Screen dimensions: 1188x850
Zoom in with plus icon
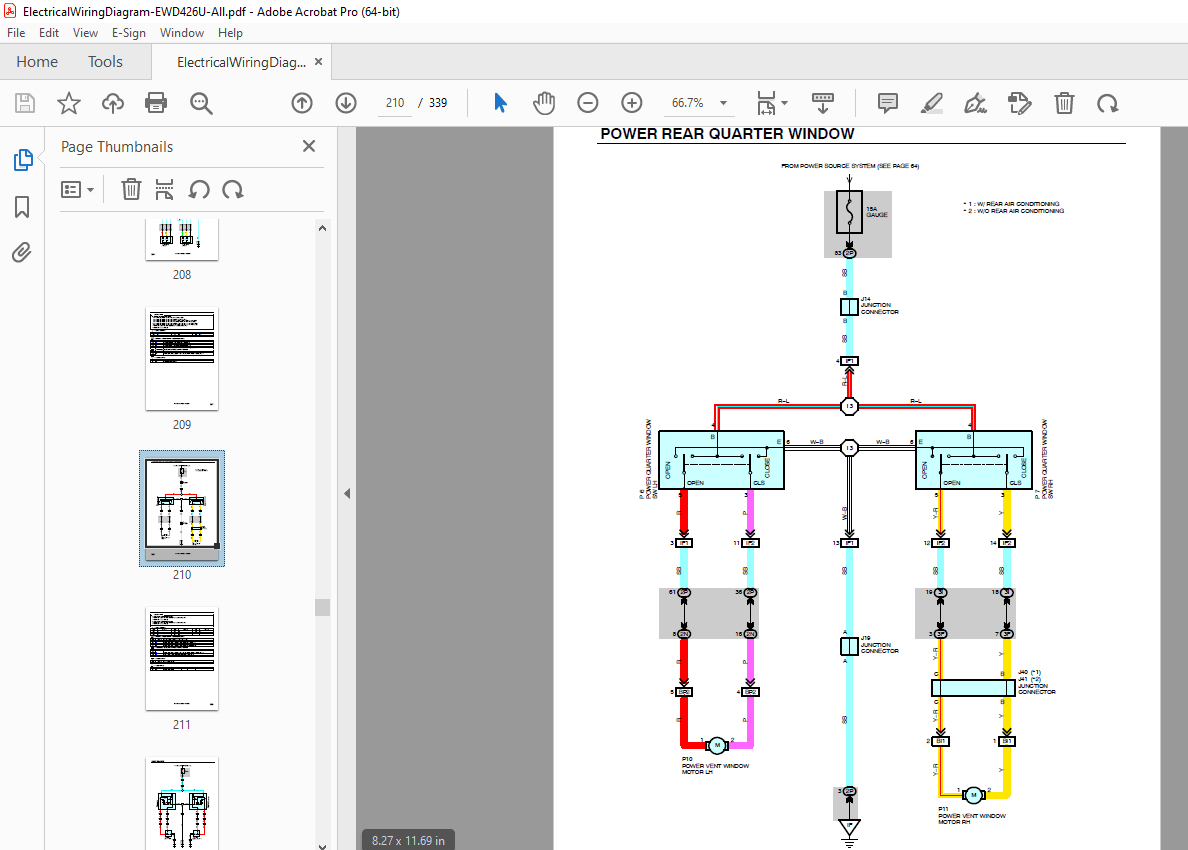tap(632, 103)
